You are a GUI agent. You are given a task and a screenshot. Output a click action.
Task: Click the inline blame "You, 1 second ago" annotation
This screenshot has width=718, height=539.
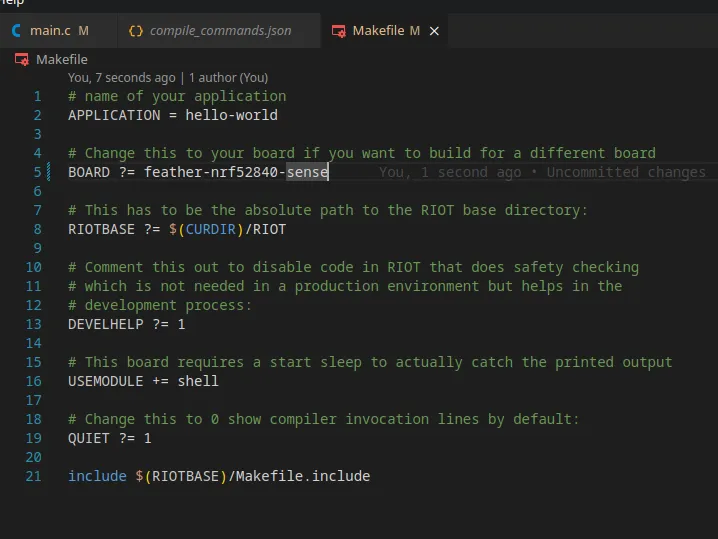point(450,172)
